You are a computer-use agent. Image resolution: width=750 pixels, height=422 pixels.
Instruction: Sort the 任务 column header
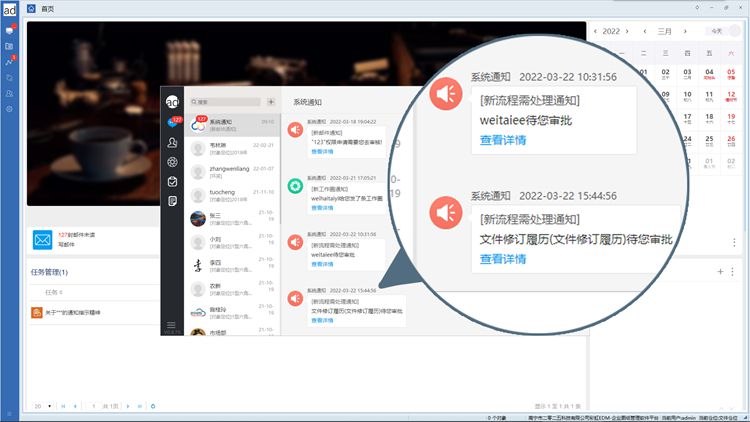tap(54, 292)
